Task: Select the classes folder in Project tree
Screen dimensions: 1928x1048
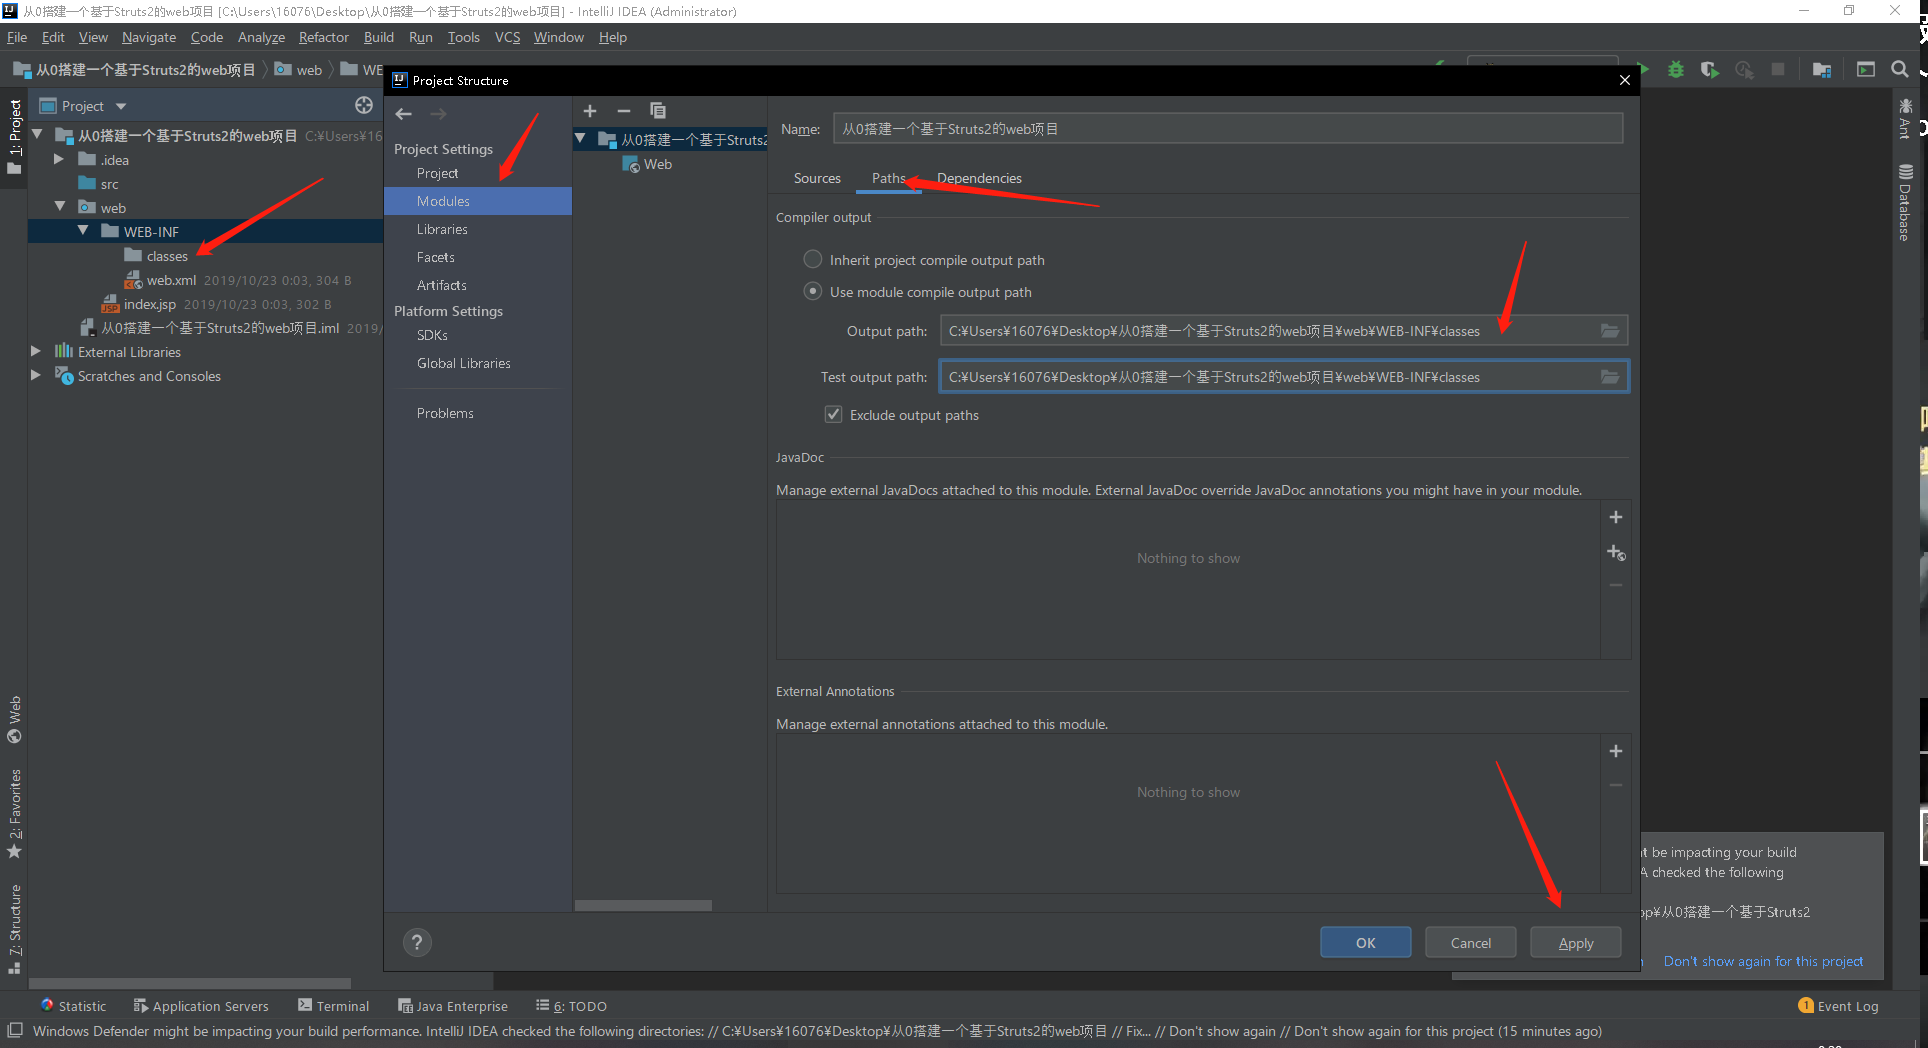Action: pos(166,256)
